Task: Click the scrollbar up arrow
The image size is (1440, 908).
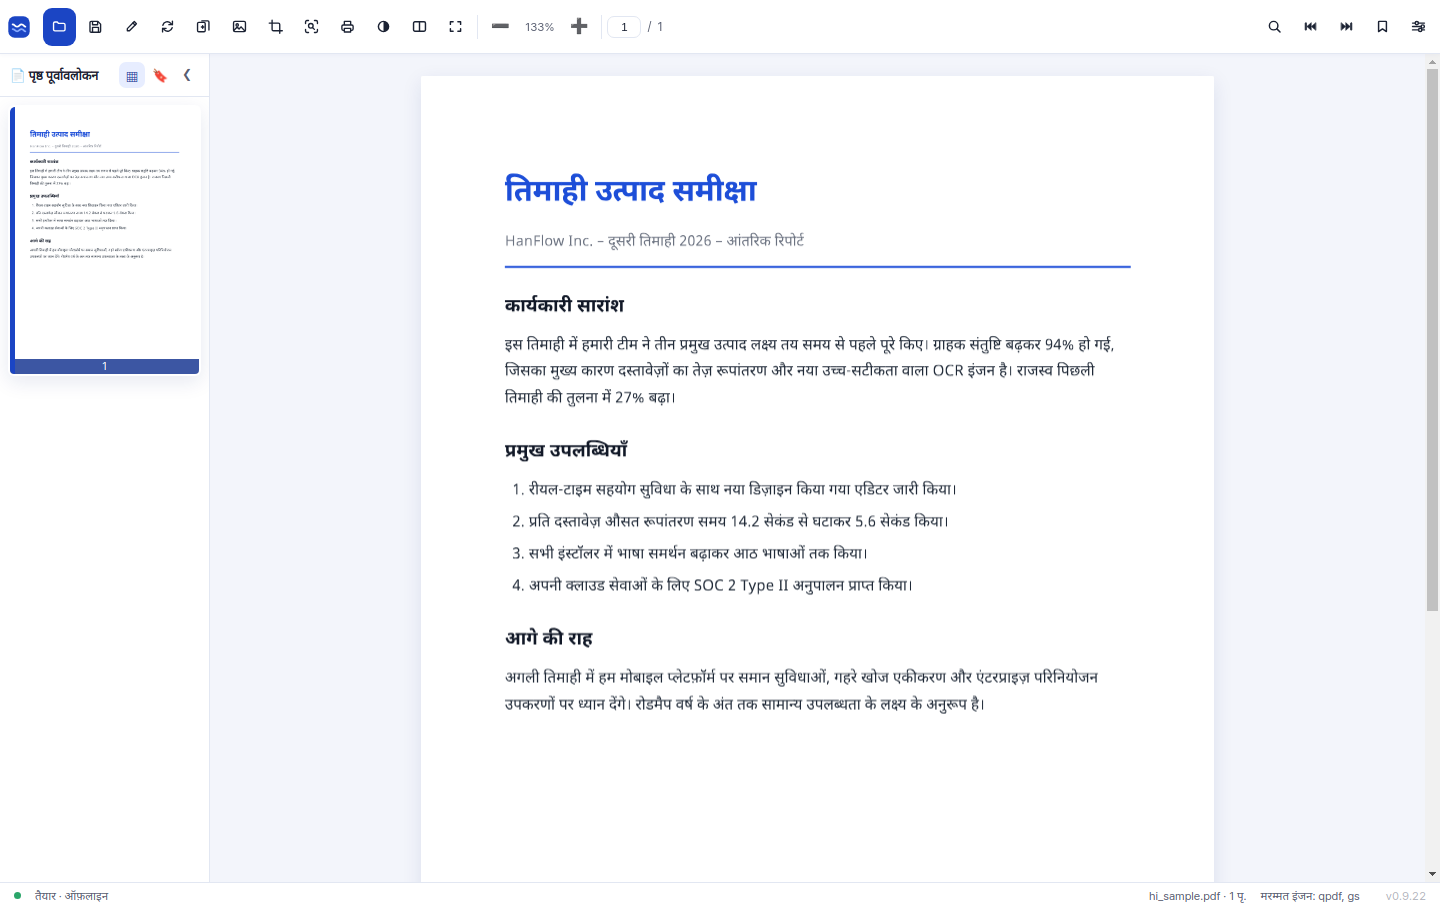Action: pyautogui.click(x=1432, y=62)
